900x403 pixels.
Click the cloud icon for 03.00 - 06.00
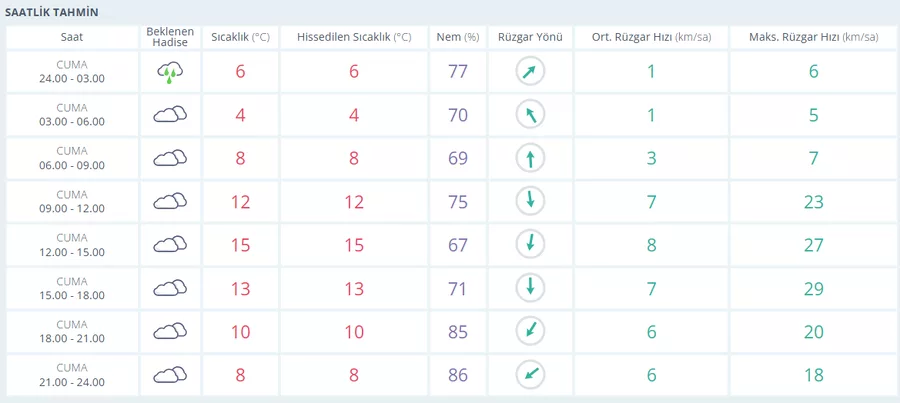pyautogui.click(x=170, y=115)
